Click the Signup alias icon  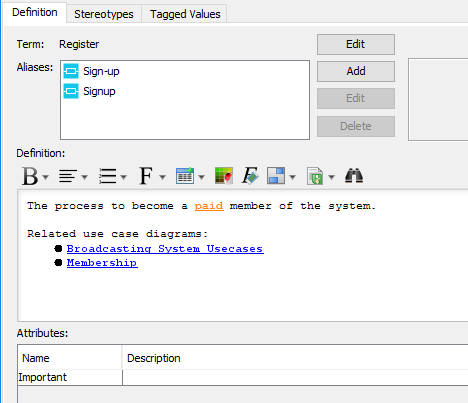tap(71, 91)
